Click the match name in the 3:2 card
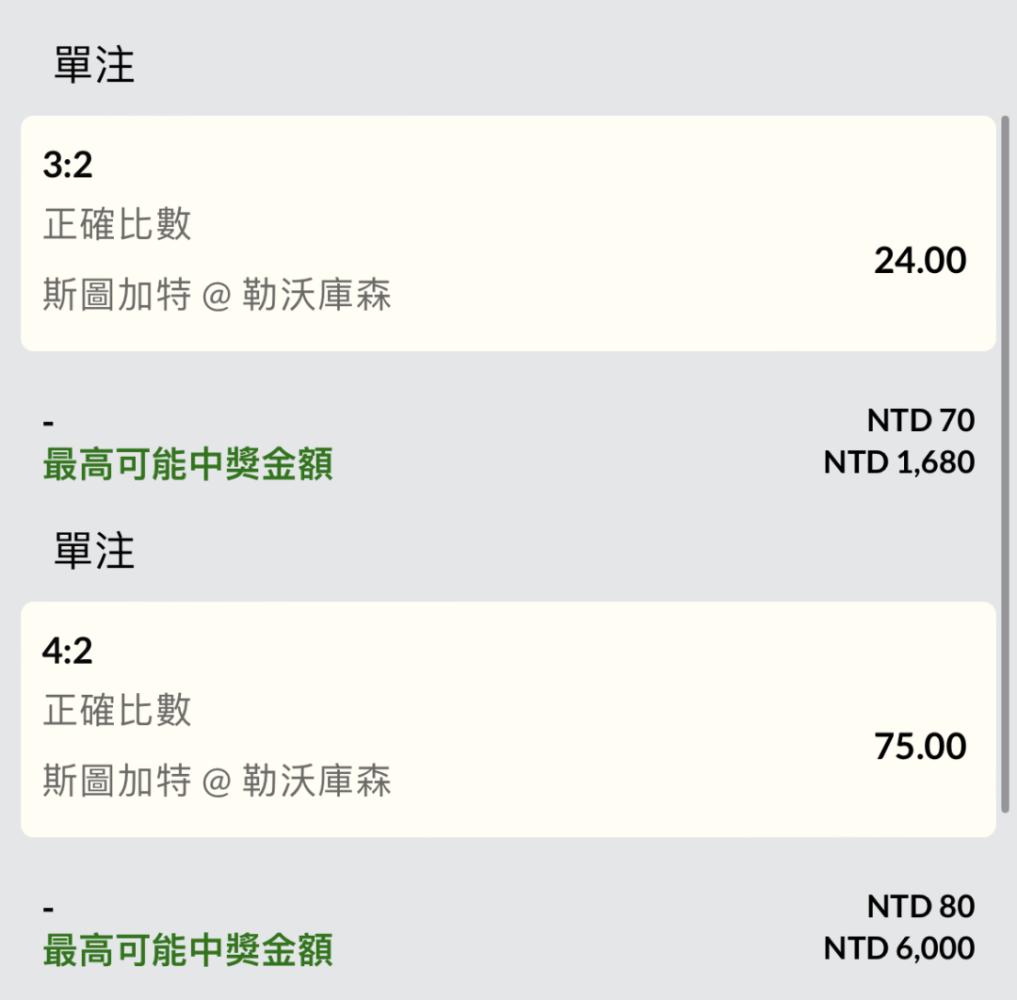This screenshot has height=1000, width=1017. coord(217,294)
